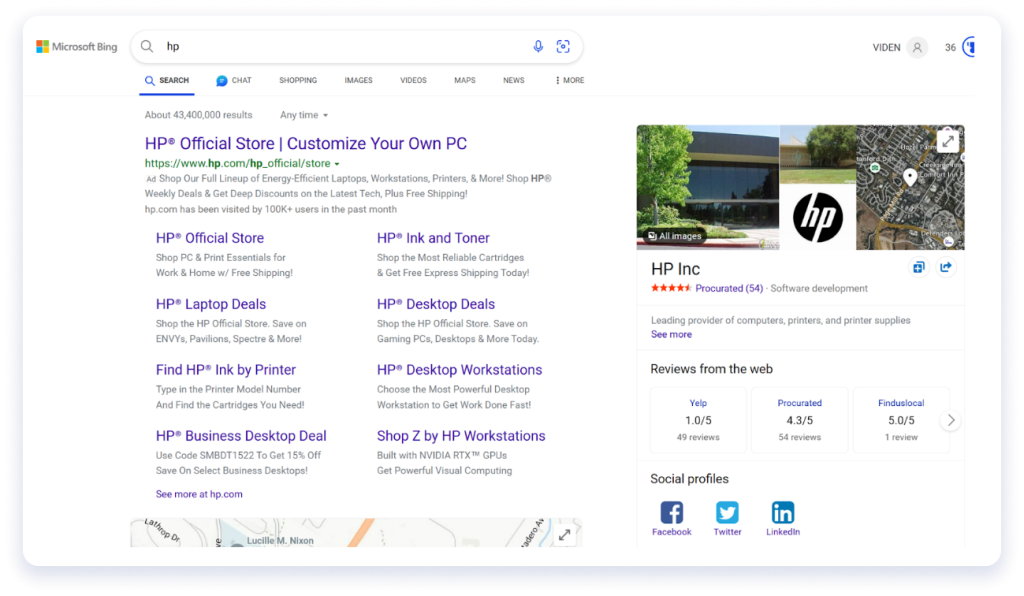Open HP's Twitter social profile
Screen dimensions: 1024x596
727,512
